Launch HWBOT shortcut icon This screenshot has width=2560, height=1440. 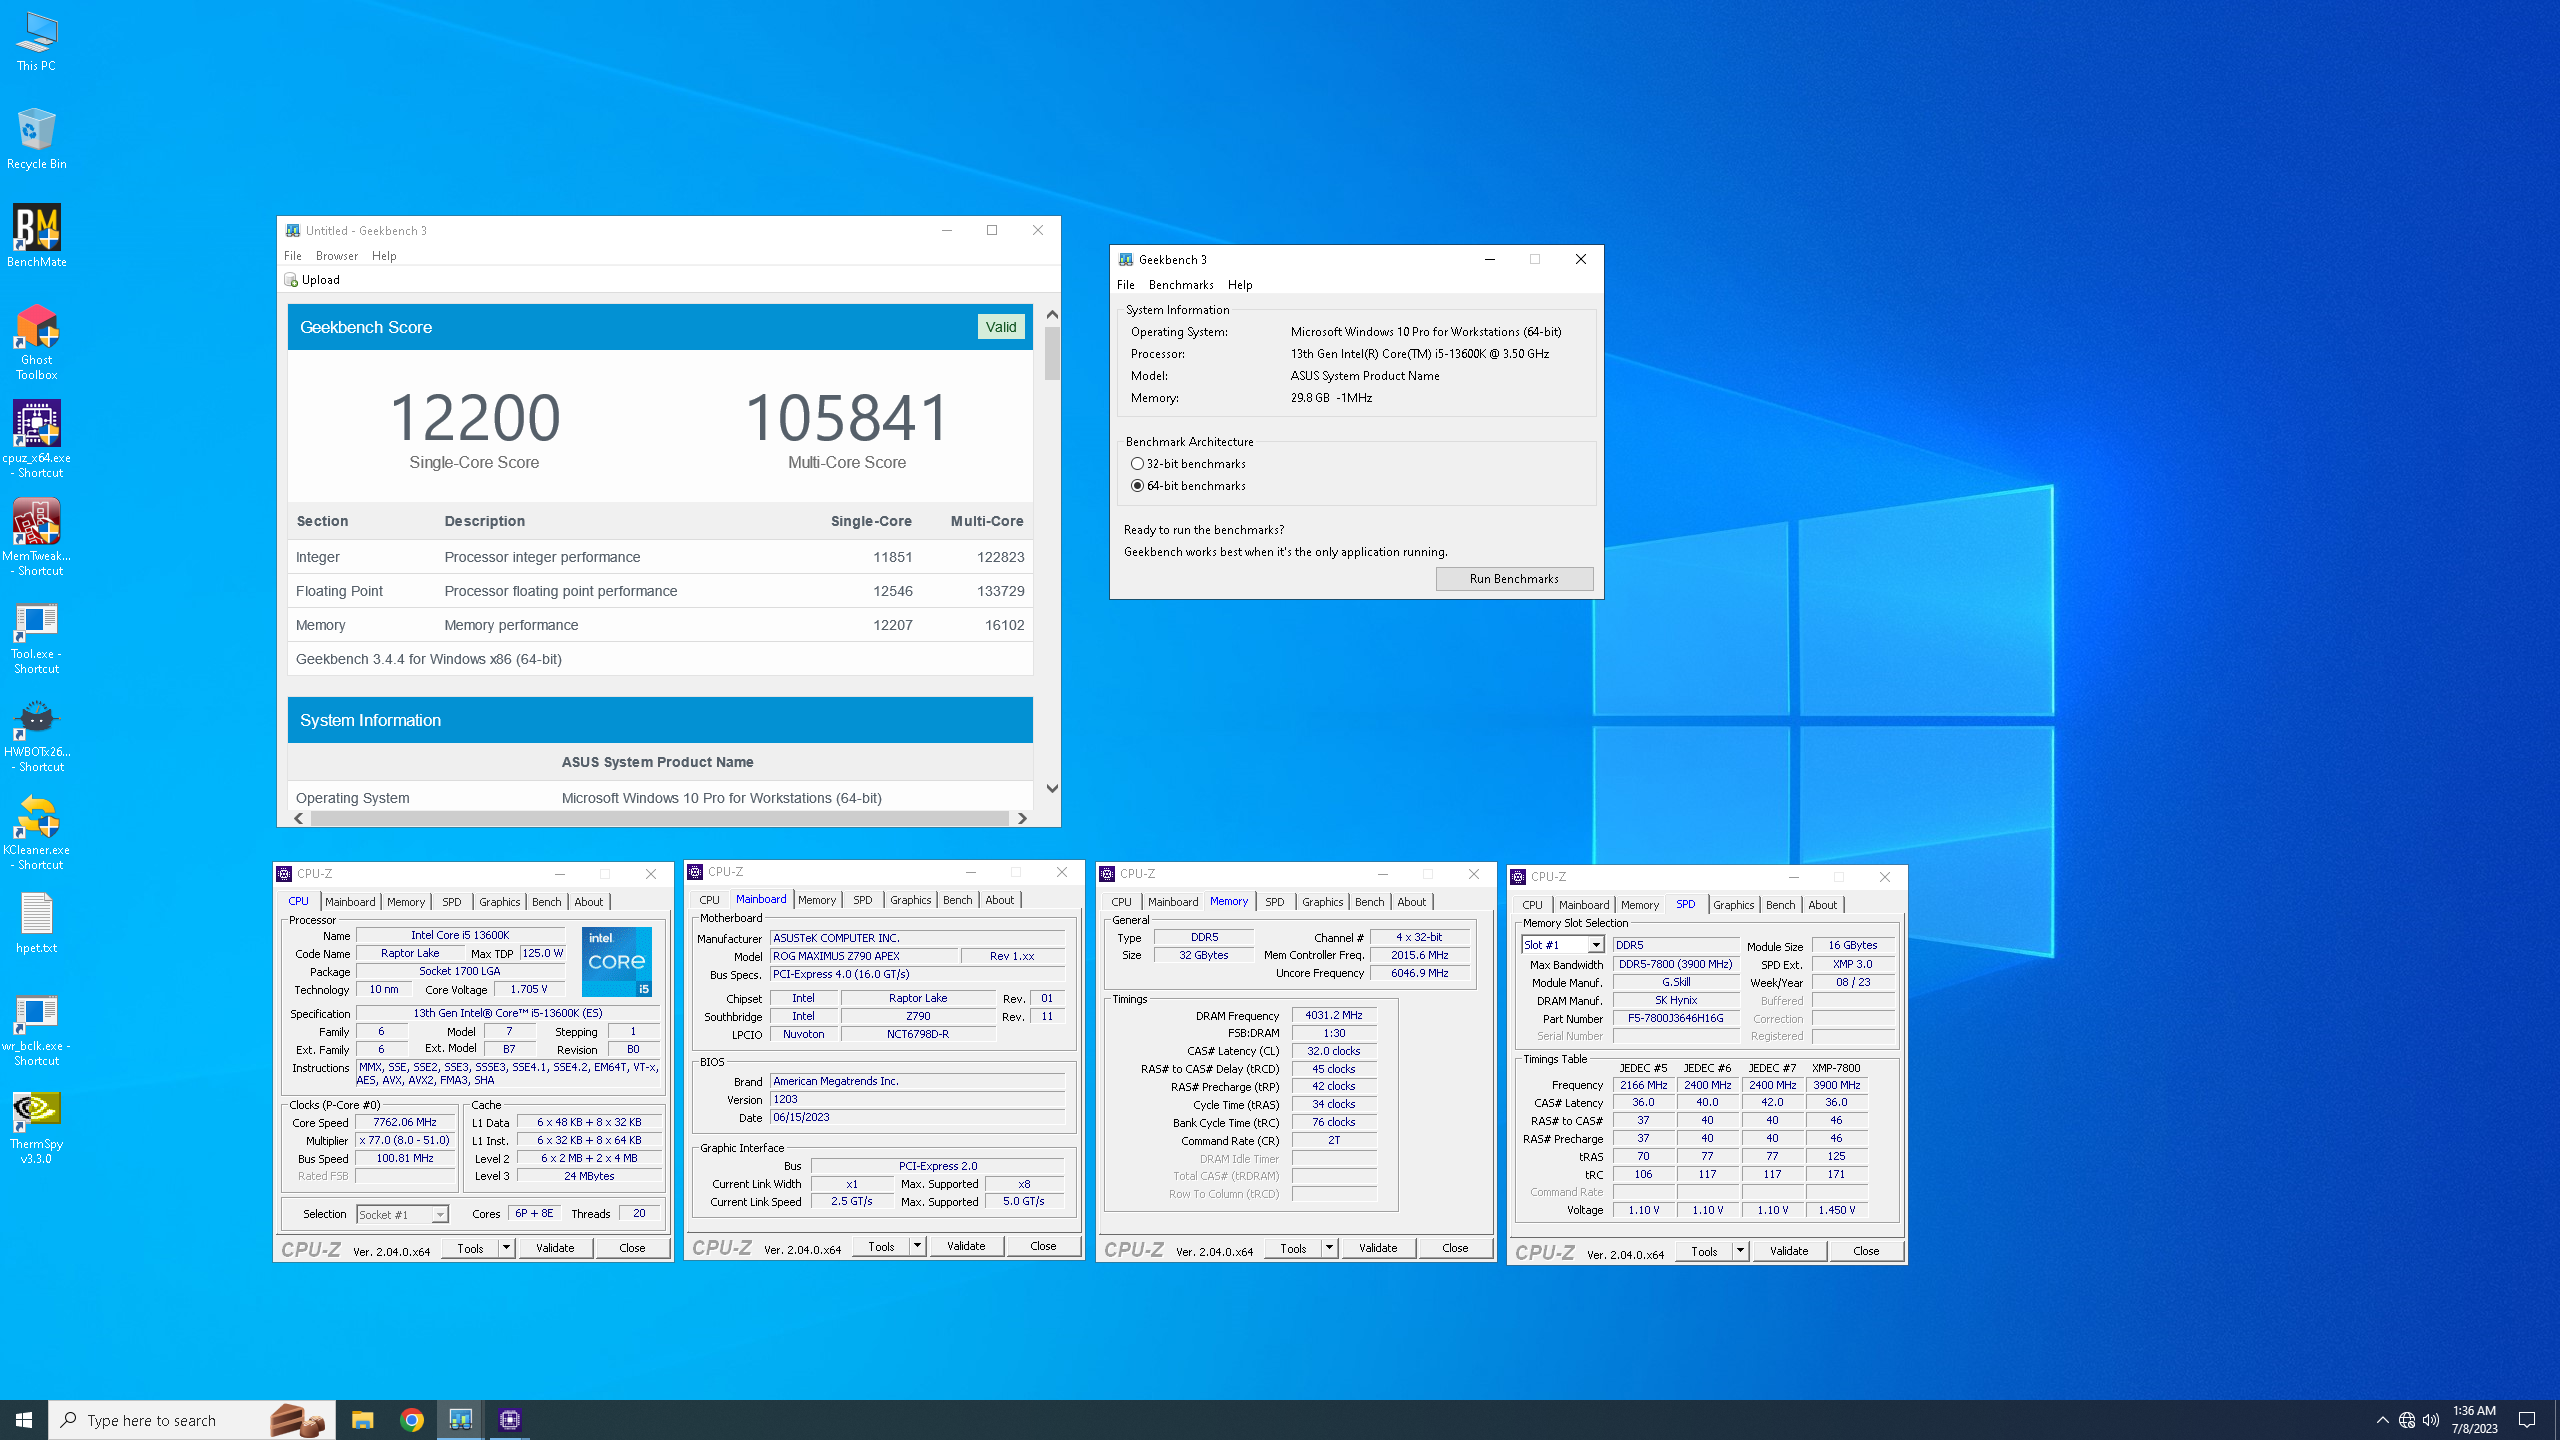pos(36,735)
